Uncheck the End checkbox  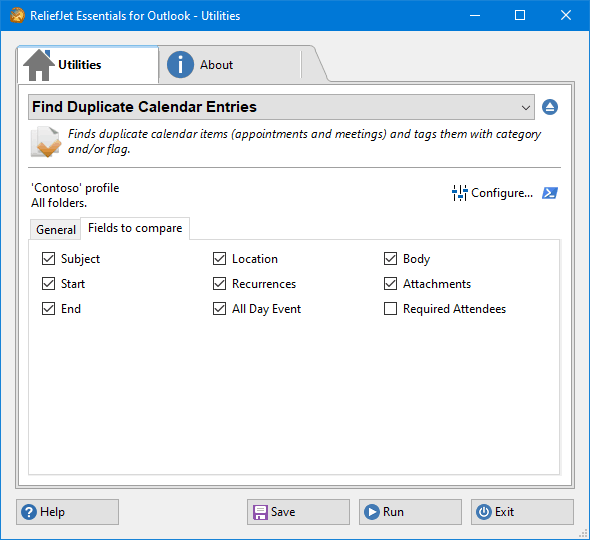tap(49, 309)
